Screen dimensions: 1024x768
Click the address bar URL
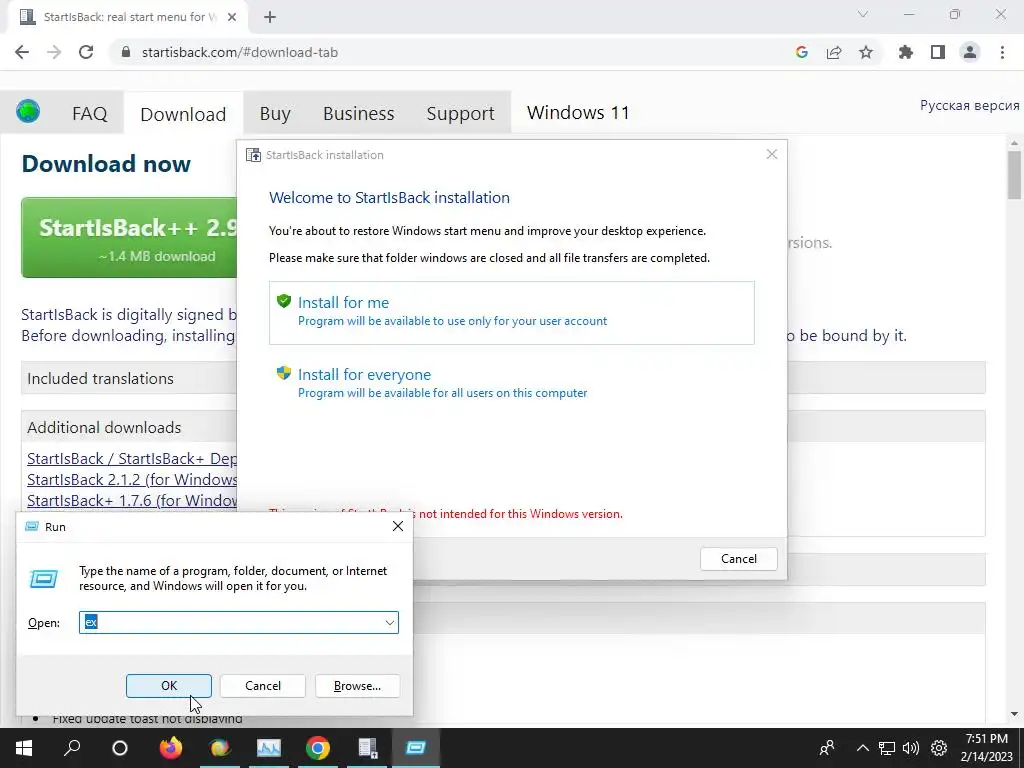(x=240, y=52)
